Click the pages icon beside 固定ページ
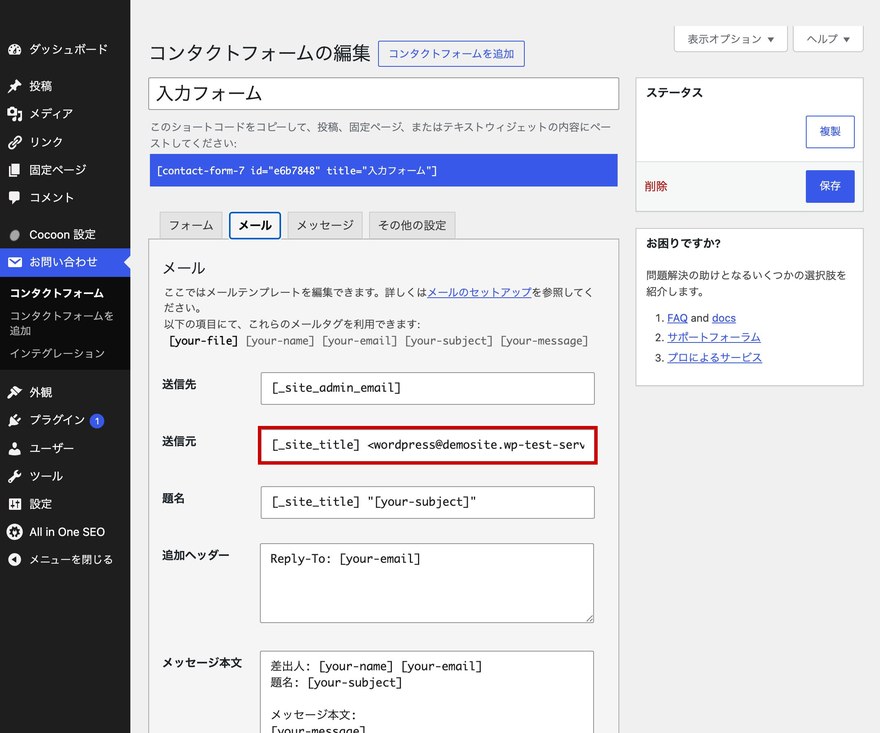Image resolution: width=880 pixels, height=733 pixels. (15, 169)
